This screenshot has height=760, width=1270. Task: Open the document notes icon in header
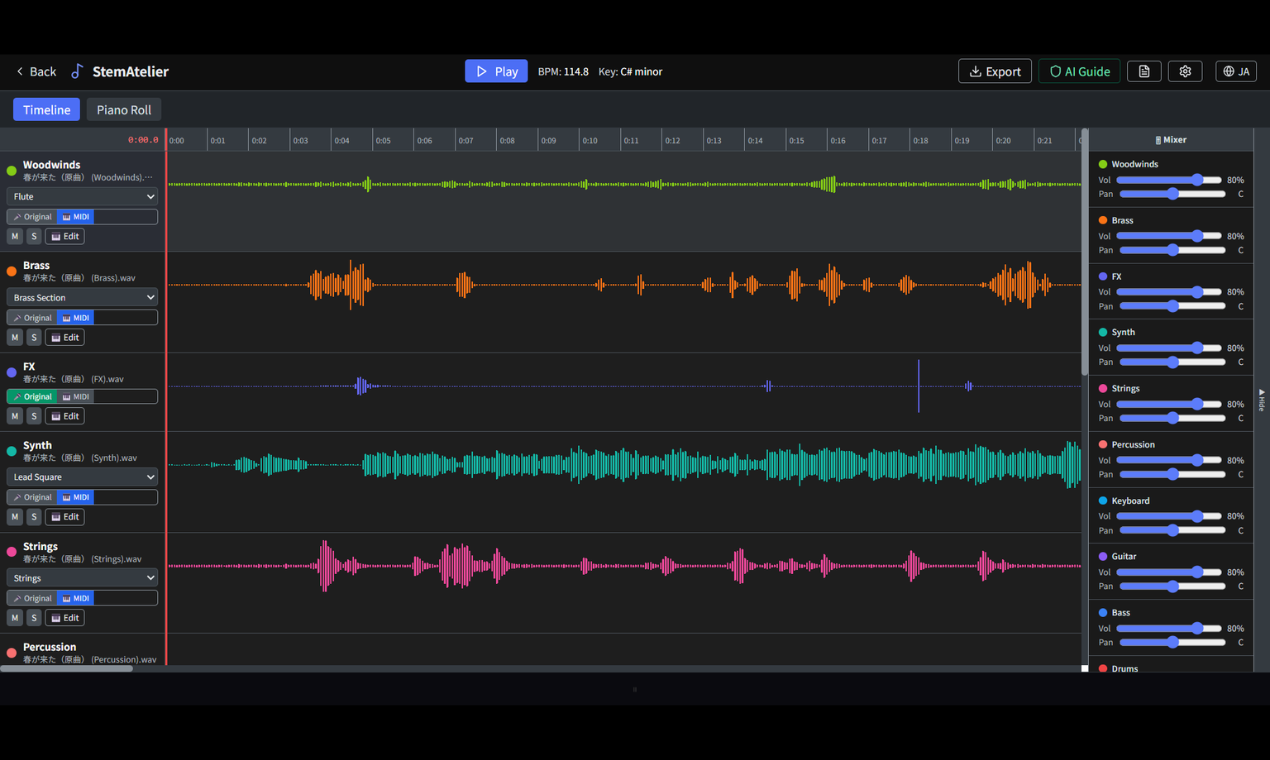point(1144,71)
